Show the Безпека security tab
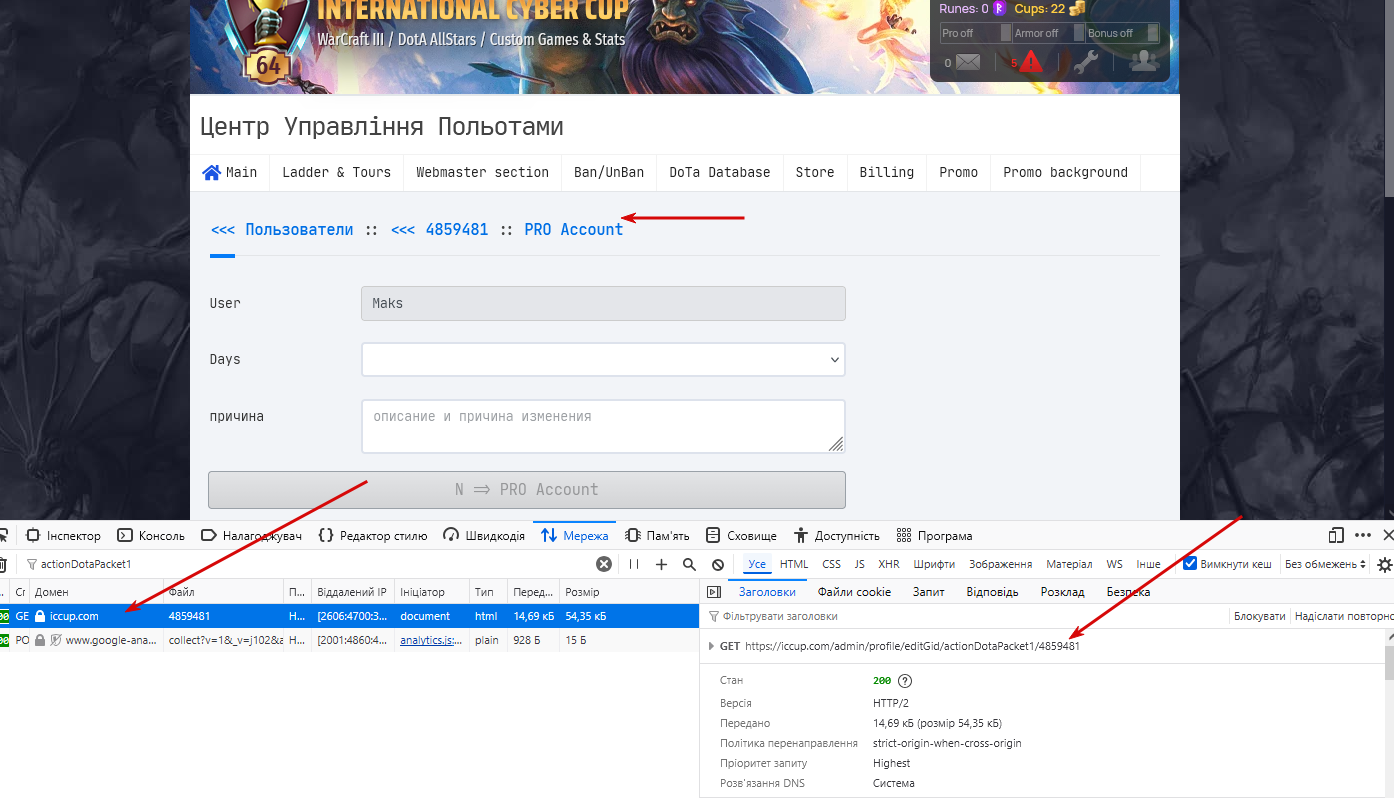This screenshot has height=798, width=1394. click(x=1128, y=592)
